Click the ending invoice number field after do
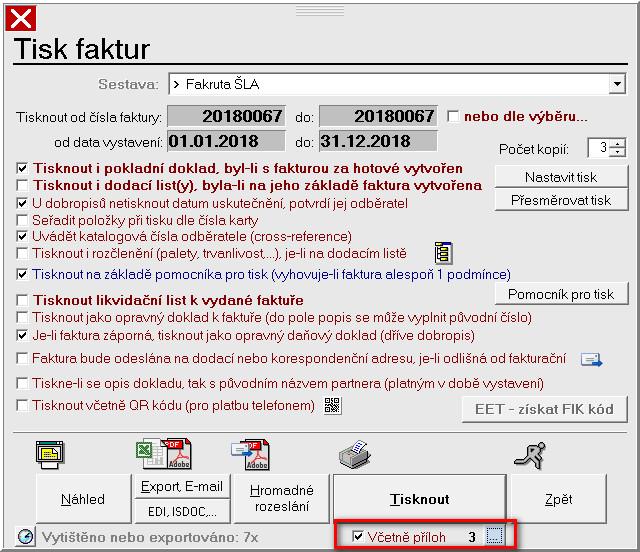Viewport: 640px width, 552px height. tap(378, 116)
